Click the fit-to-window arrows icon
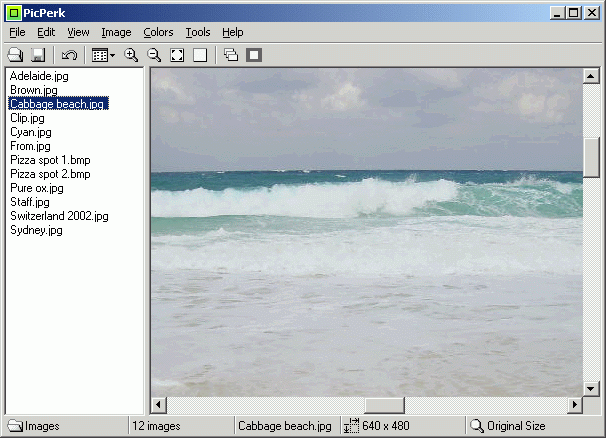 coord(177,55)
